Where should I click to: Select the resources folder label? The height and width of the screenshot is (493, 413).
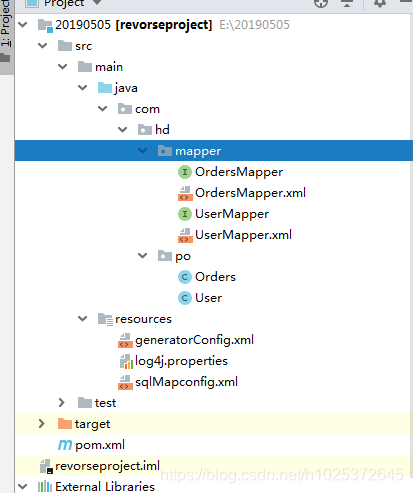point(143,319)
